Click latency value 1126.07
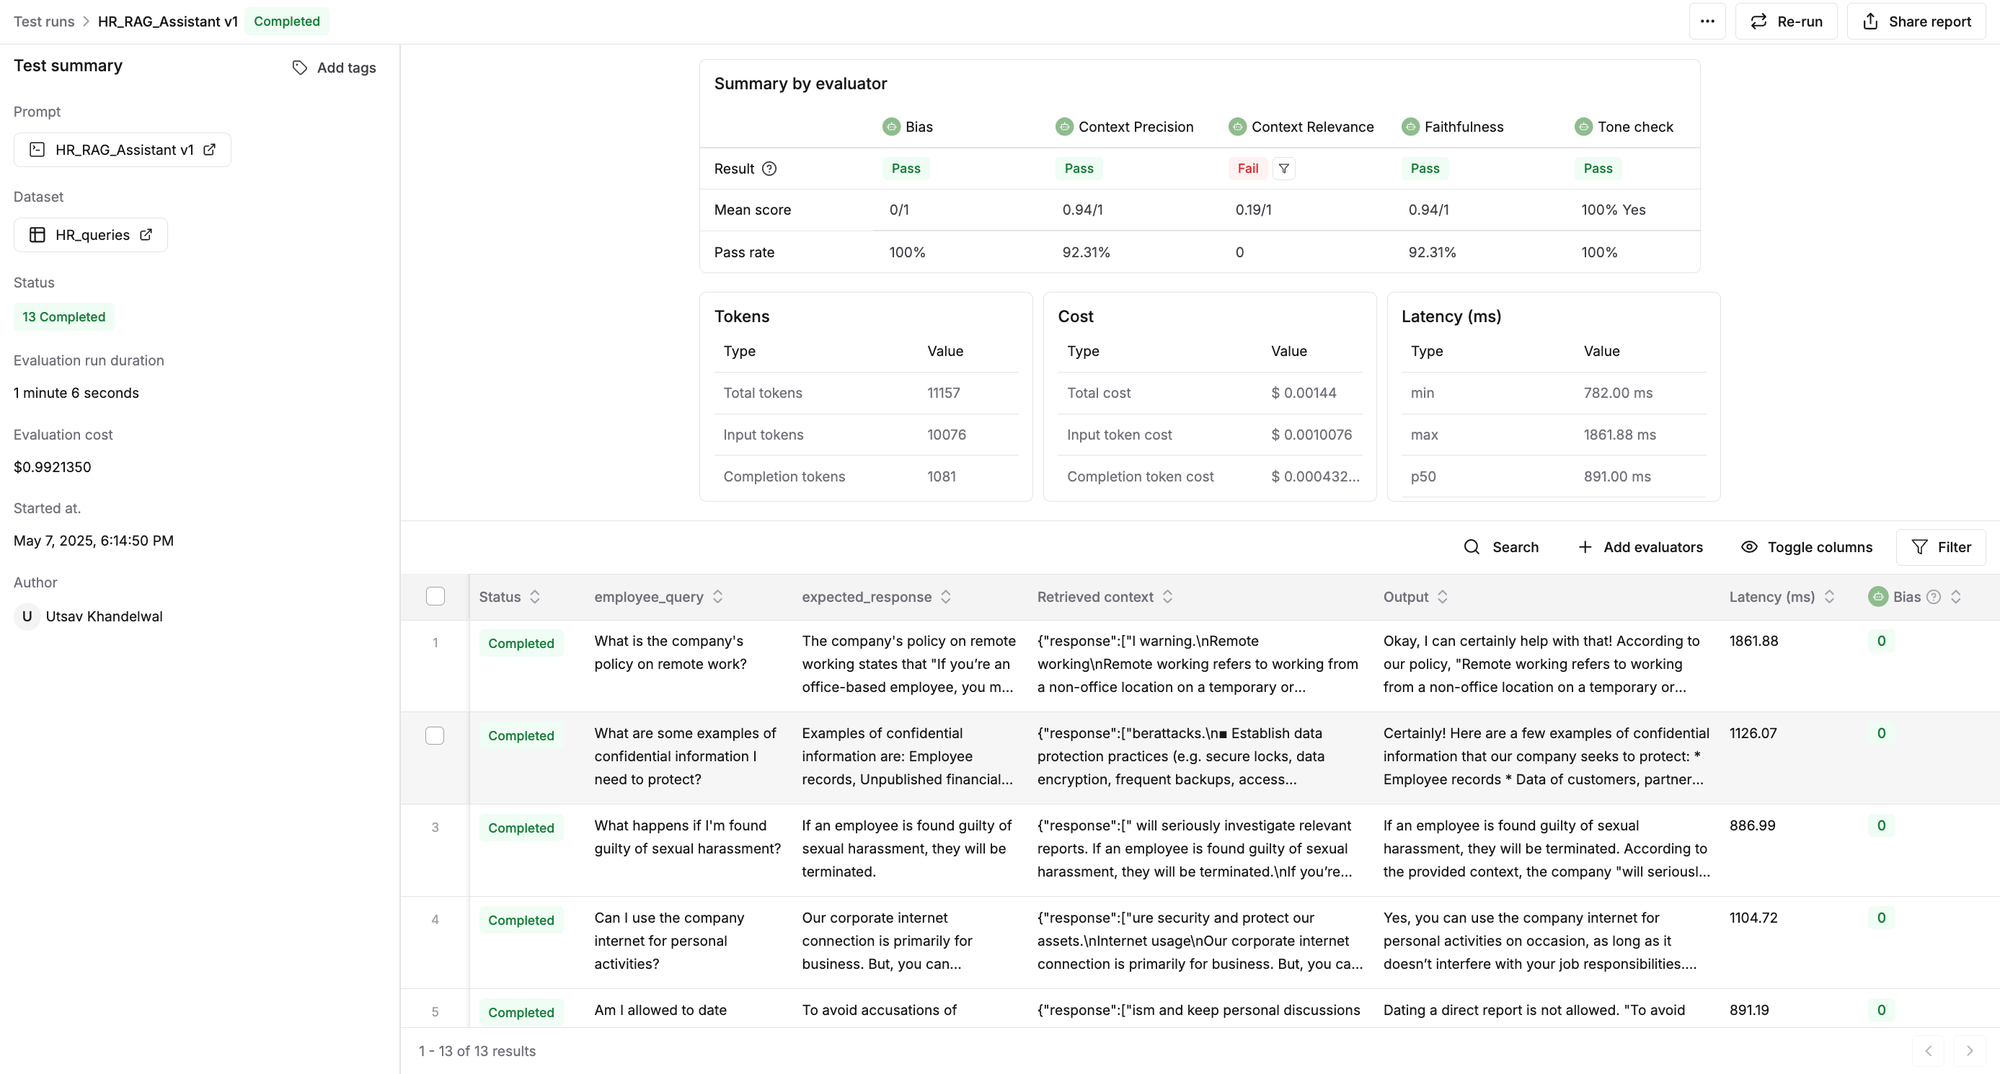Screen dimensions: 2000x1074 pyautogui.click(x=1753, y=733)
